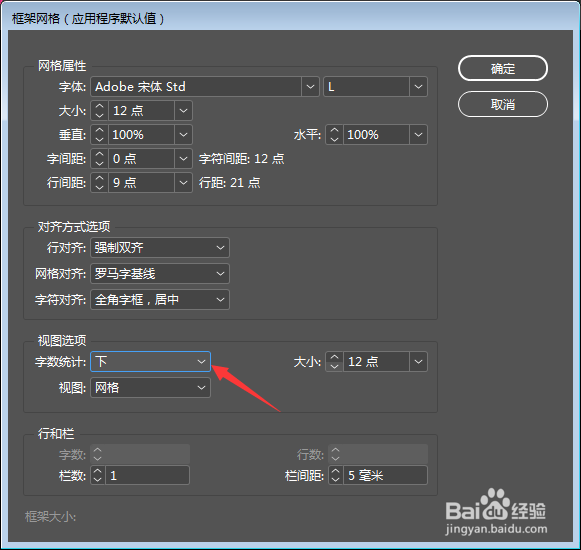Click the 垂直 100% stepper arrows
Viewport: 581px width, 550px height.
point(99,135)
